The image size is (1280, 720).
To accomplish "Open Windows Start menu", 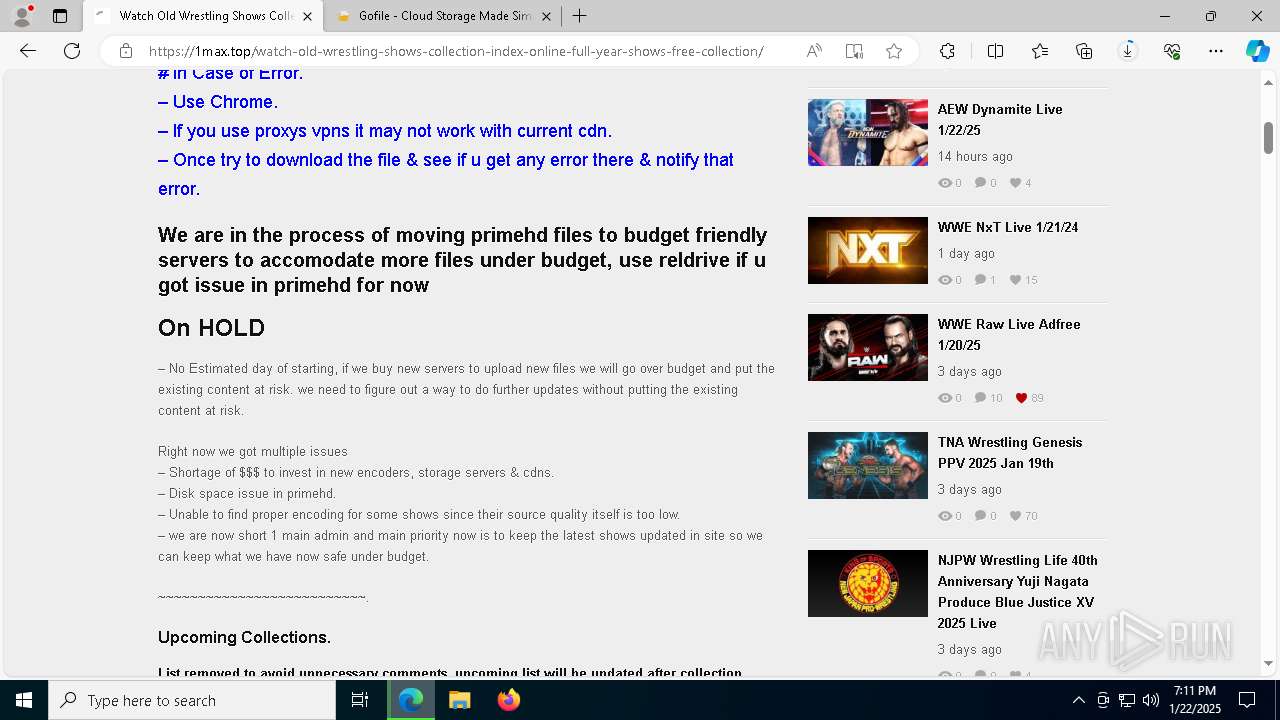I will 24,700.
